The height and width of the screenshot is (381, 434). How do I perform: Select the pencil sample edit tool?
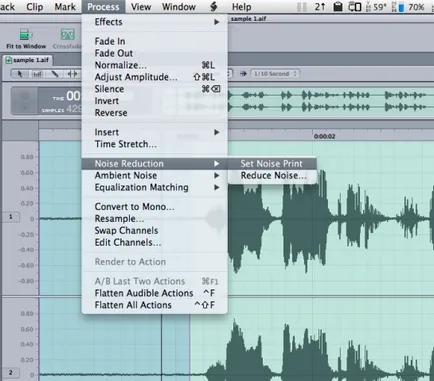click(55, 74)
